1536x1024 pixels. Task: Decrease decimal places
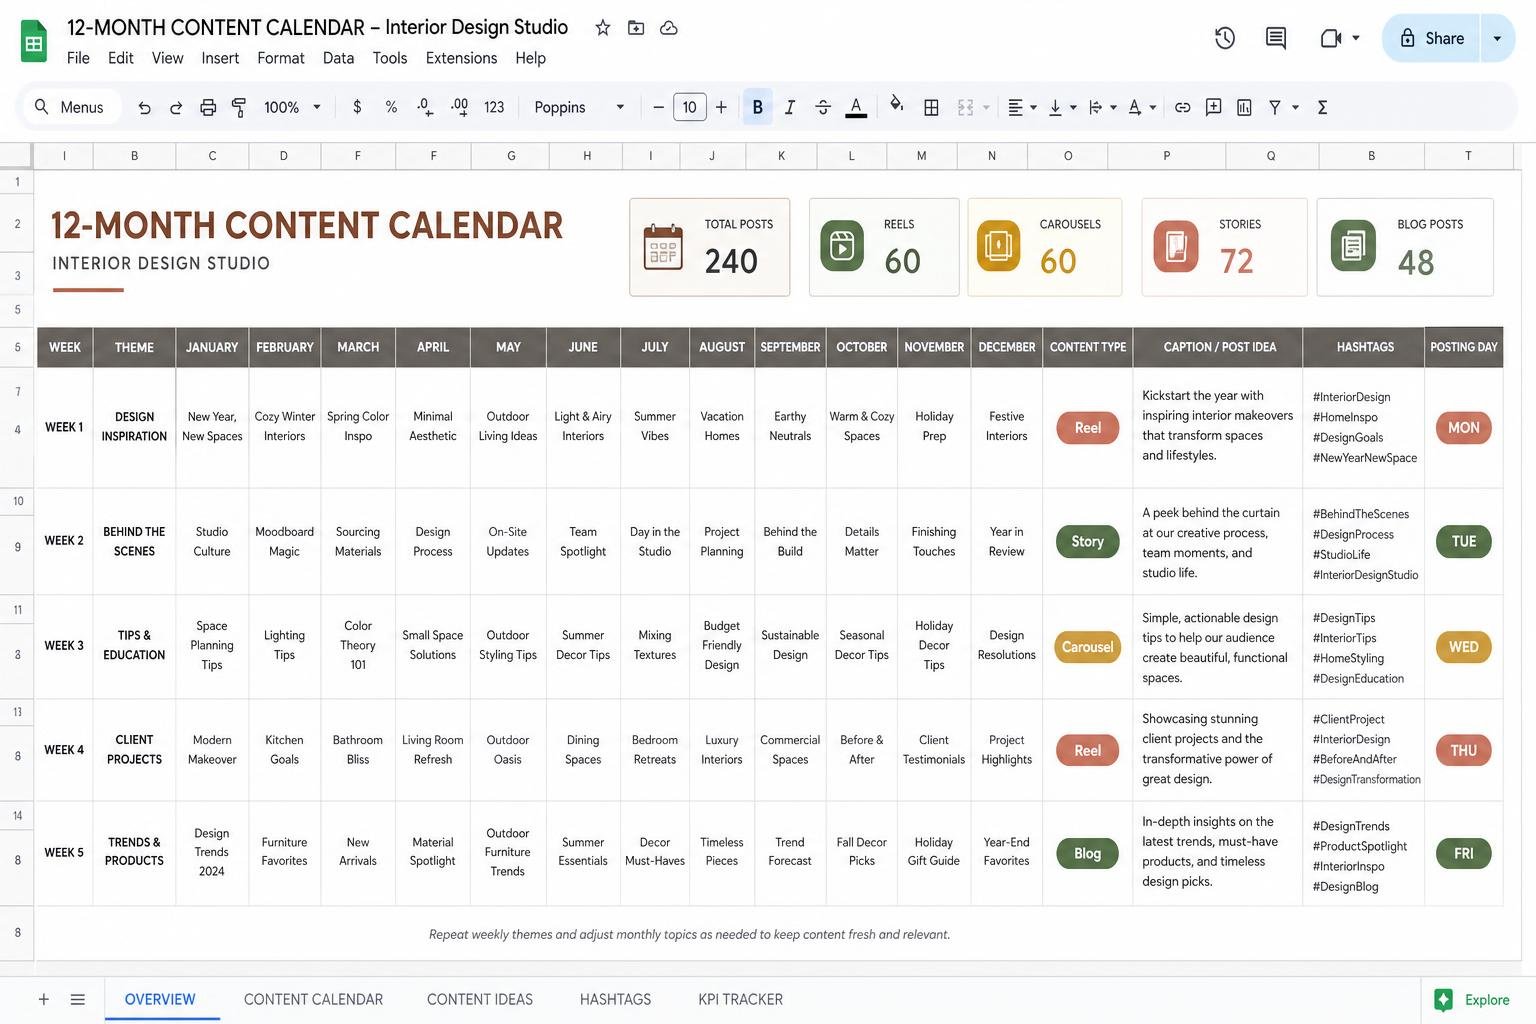(x=425, y=107)
